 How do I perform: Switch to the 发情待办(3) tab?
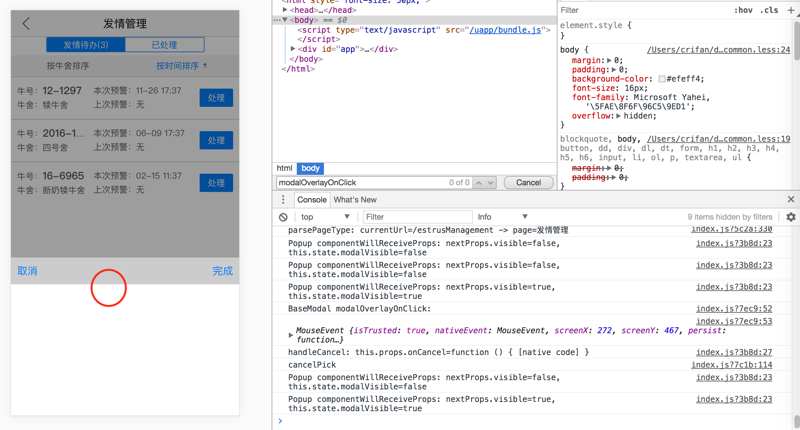[86, 45]
